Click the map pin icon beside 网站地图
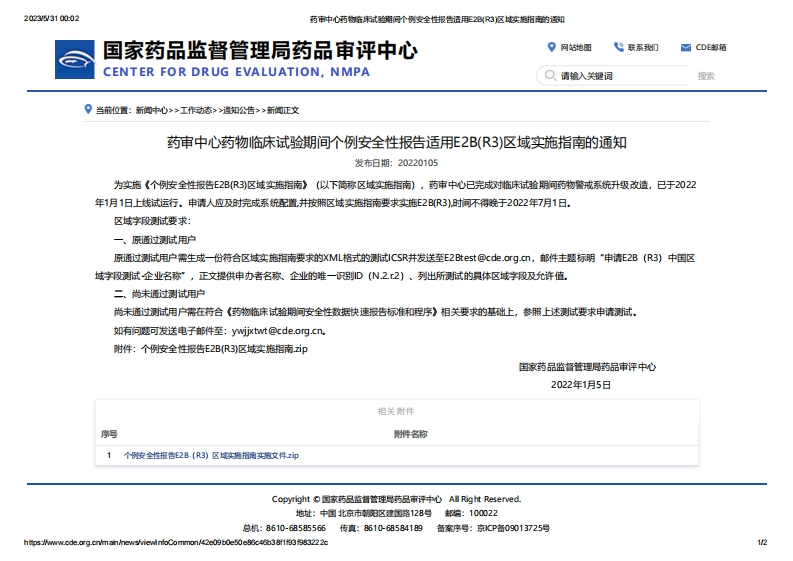 [551, 47]
